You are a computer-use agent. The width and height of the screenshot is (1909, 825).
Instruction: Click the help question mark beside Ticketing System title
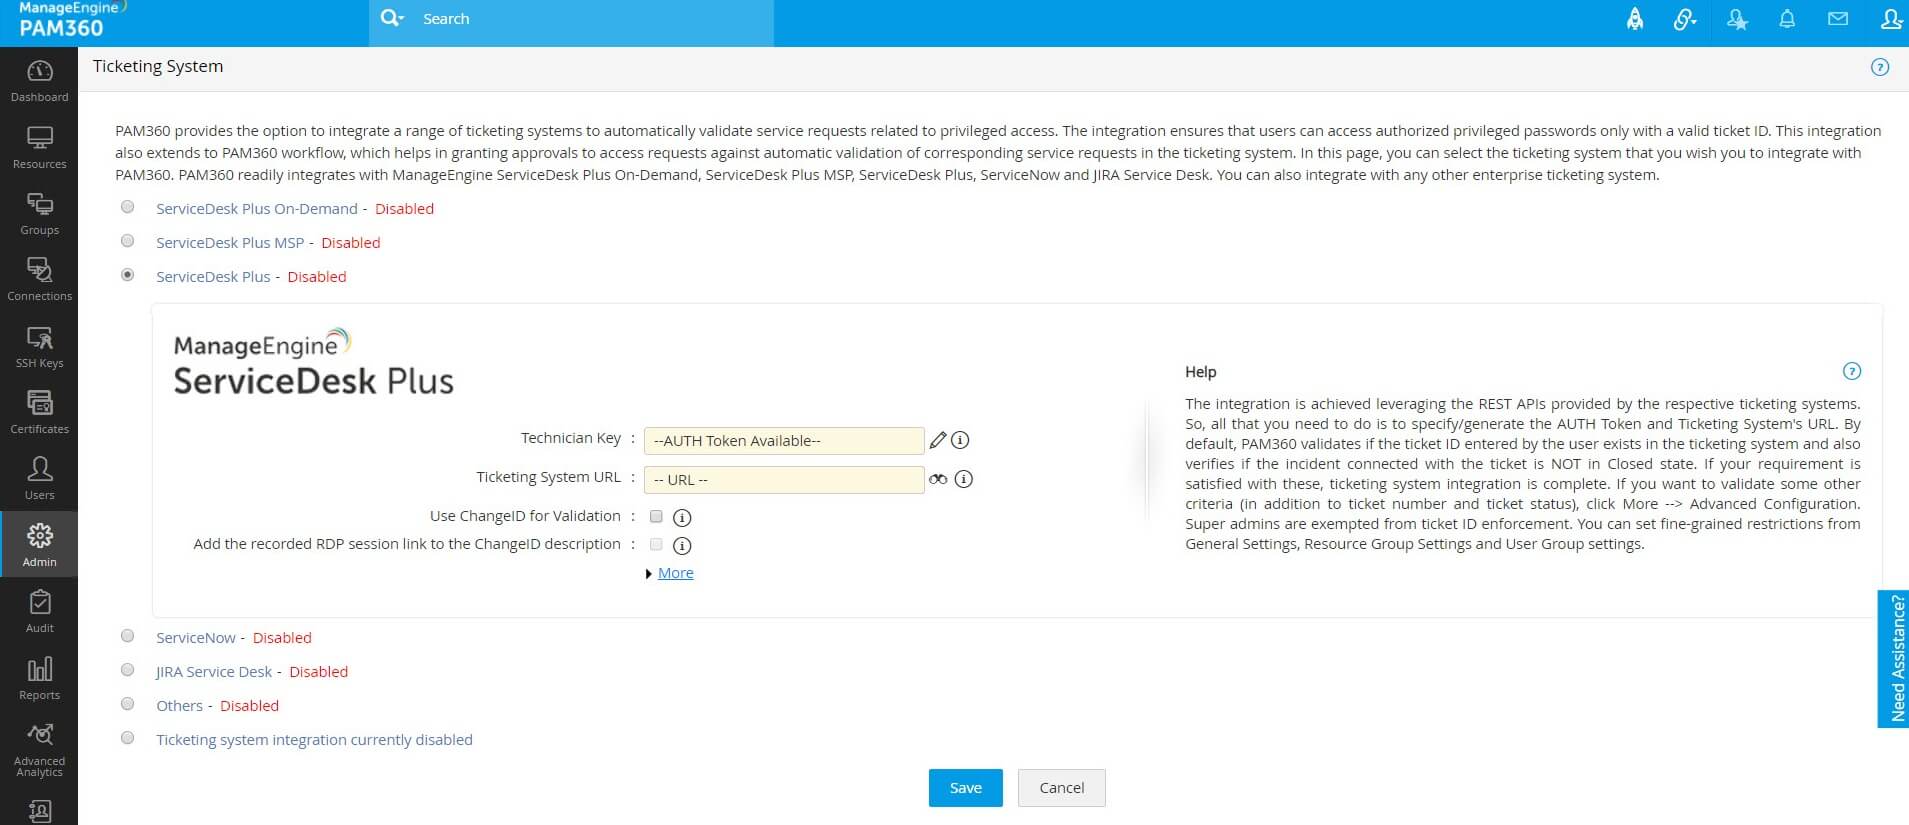pos(1880,67)
